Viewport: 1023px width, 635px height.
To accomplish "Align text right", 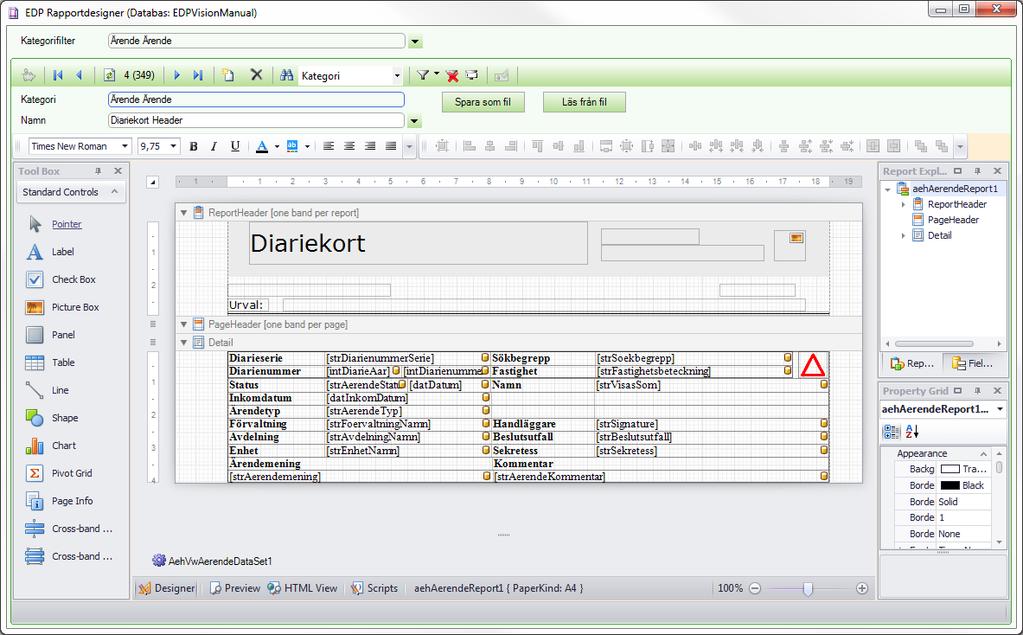I will tap(370, 146).
